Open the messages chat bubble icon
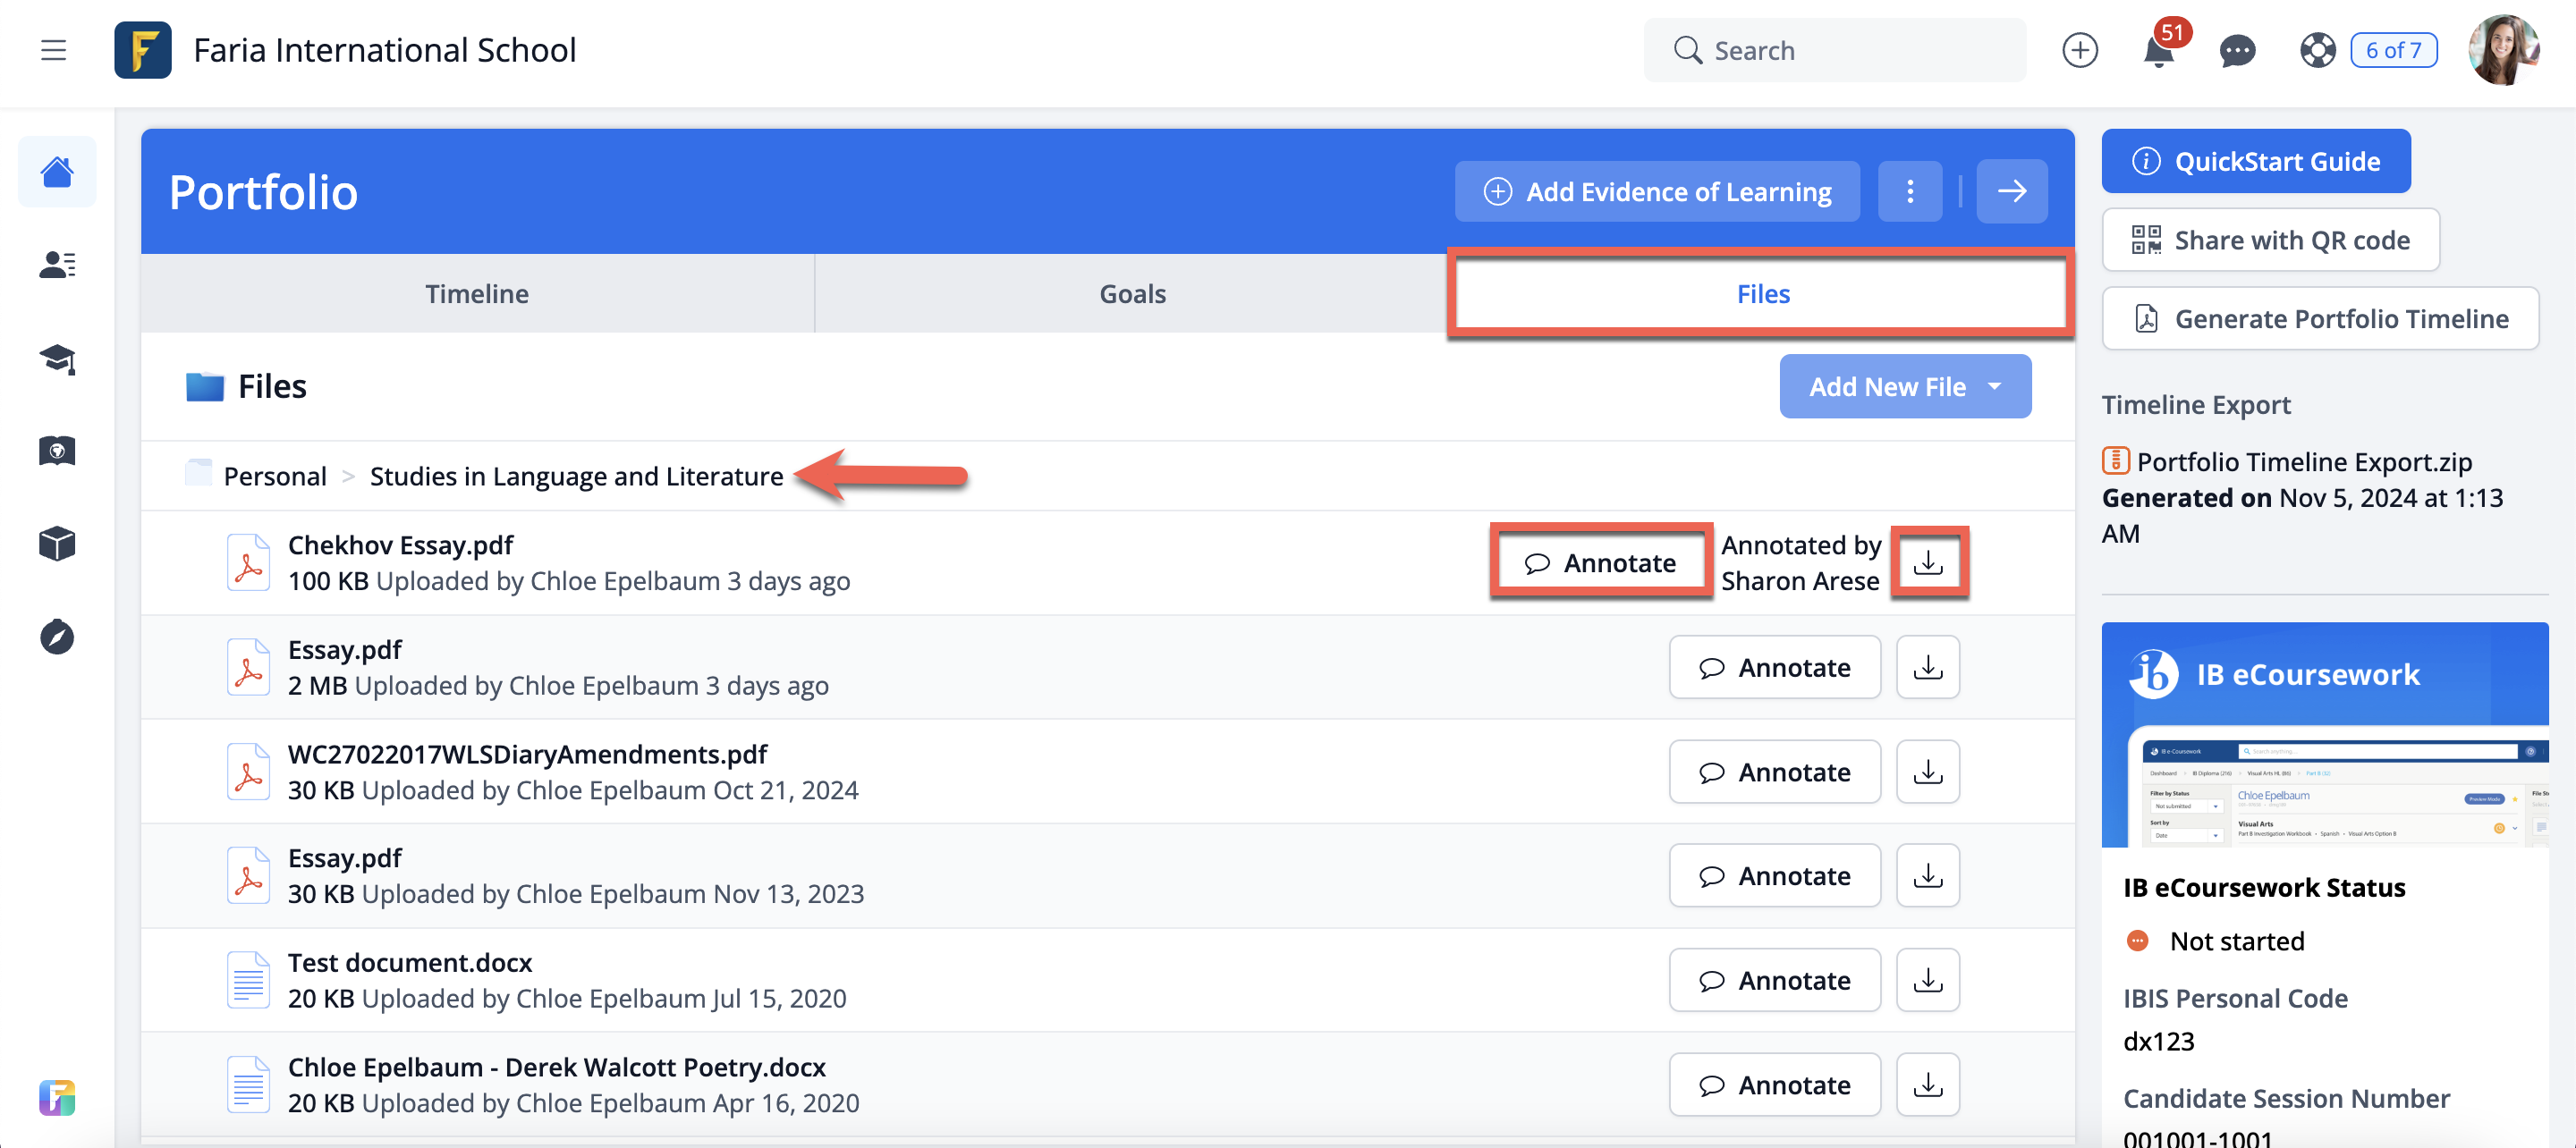The height and width of the screenshot is (1148, 2576). pyautogui.click(x=2237, y=51)
